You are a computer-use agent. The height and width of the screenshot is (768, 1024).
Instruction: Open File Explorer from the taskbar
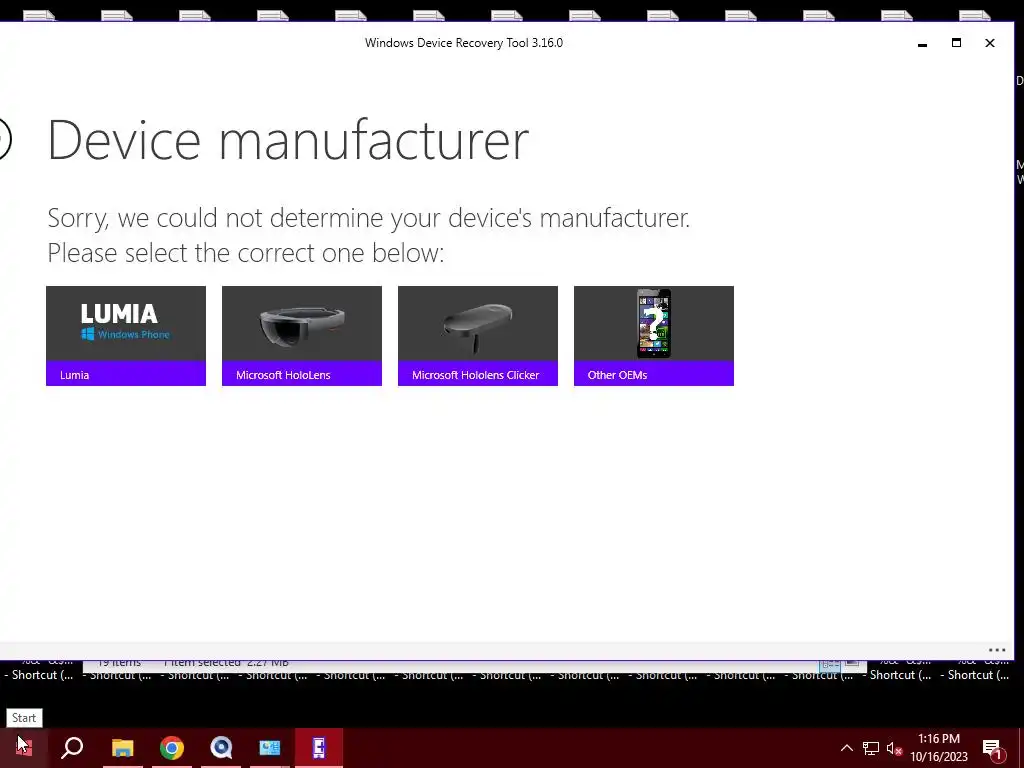pos(122,748)
